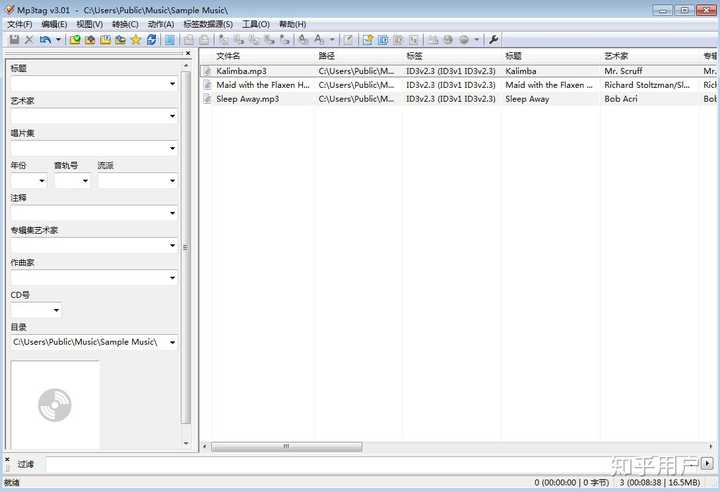Screen dimensions: 720x492
Task: Open the 转换(C) menu
Action: click(125, 24)
